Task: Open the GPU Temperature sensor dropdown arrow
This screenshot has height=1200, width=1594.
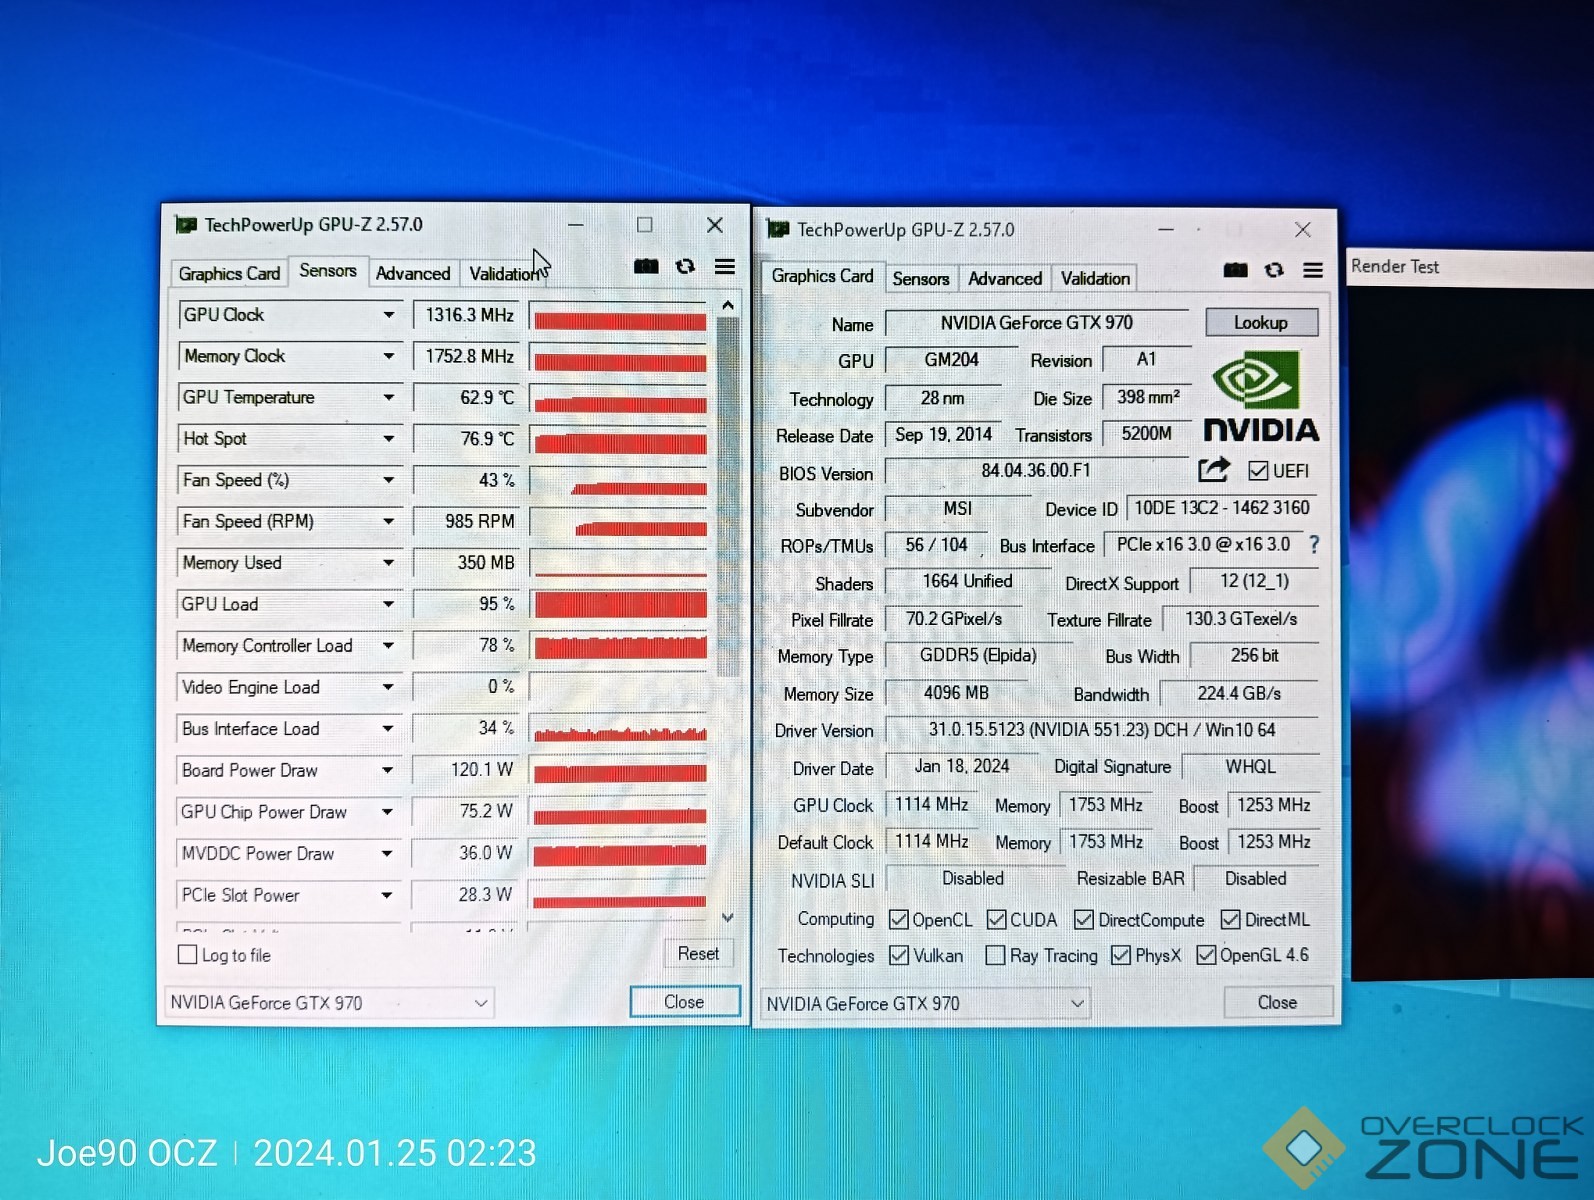Action: pos(388,398)
